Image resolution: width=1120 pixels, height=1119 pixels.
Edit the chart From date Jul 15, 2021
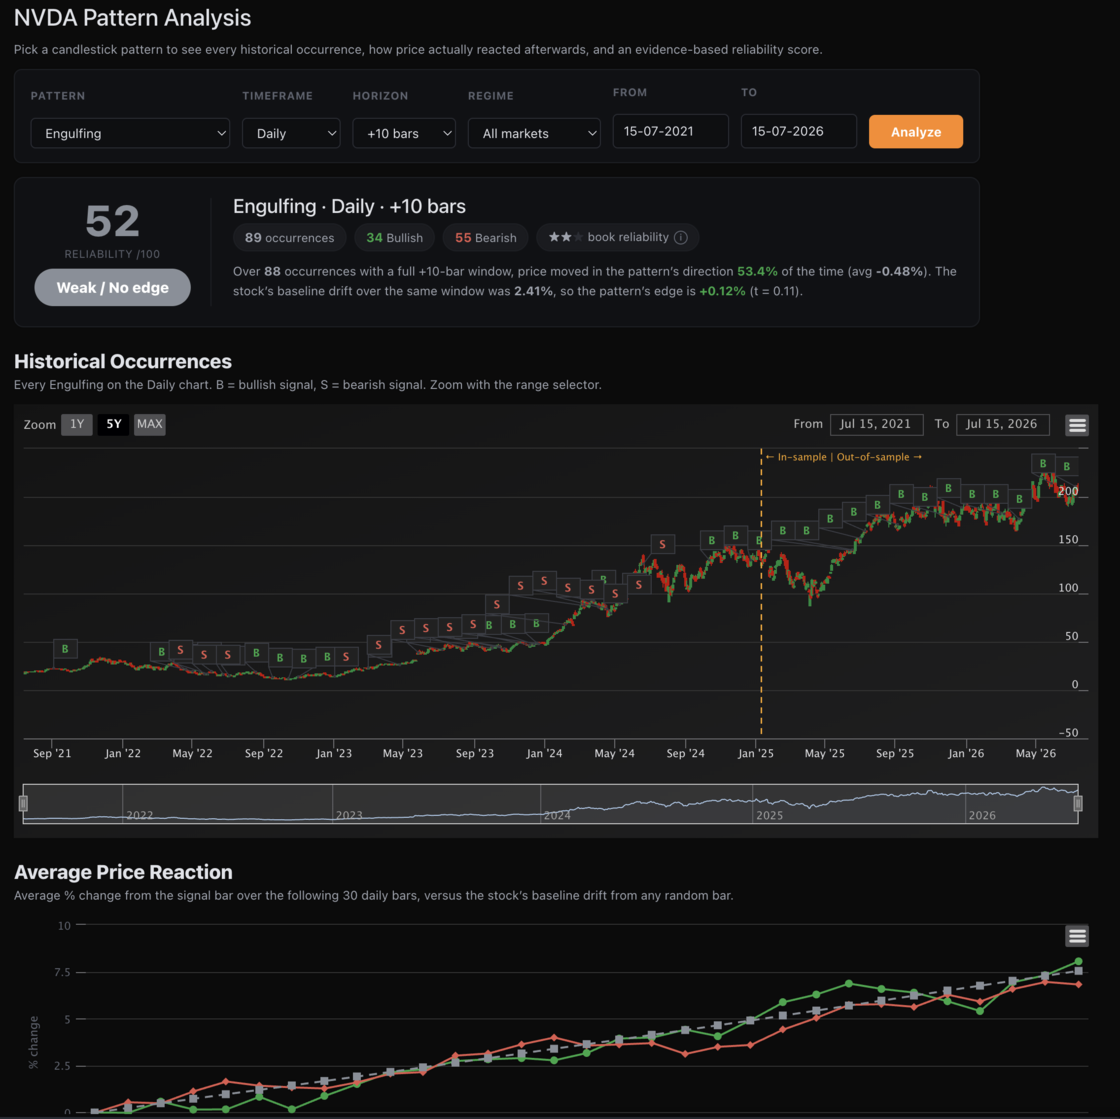point(876,424)
